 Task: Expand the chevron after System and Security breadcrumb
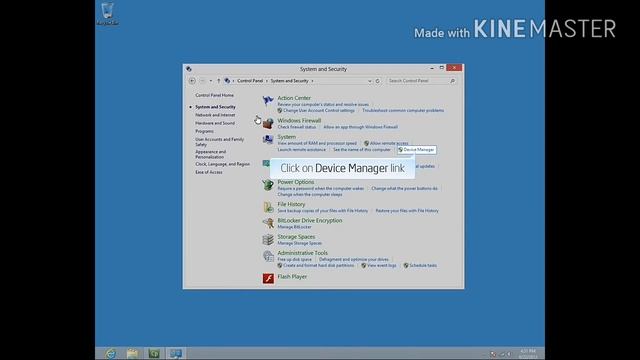click(312, 81)
